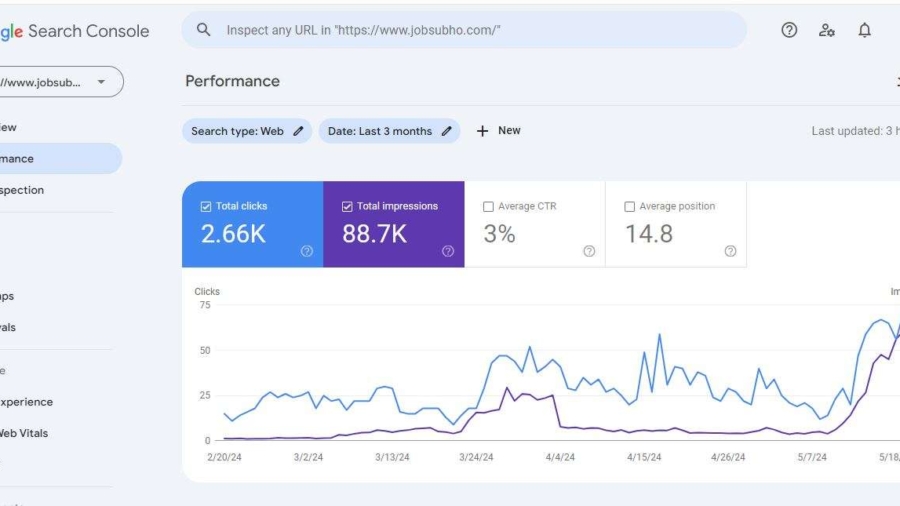Click the 4/15/24 date axis label
The width and height of the screenshot is (900, 506).
point(644,457)
